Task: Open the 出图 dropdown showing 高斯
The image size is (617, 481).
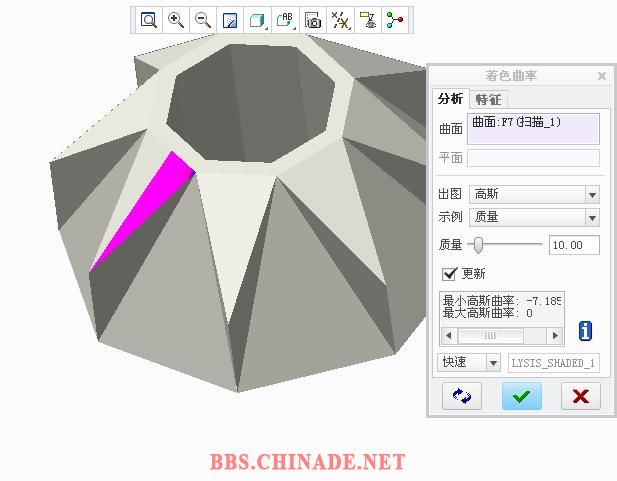Action: pyautogui.click(x=534, y=194)
